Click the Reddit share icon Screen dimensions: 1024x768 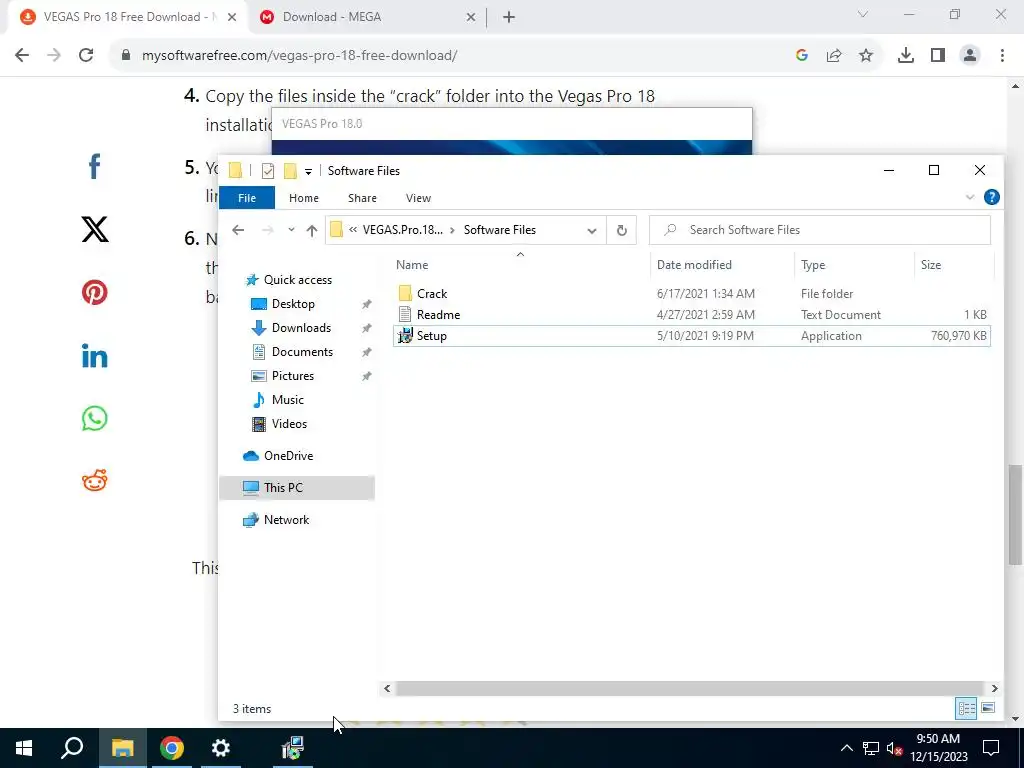(x=95, y=481)
